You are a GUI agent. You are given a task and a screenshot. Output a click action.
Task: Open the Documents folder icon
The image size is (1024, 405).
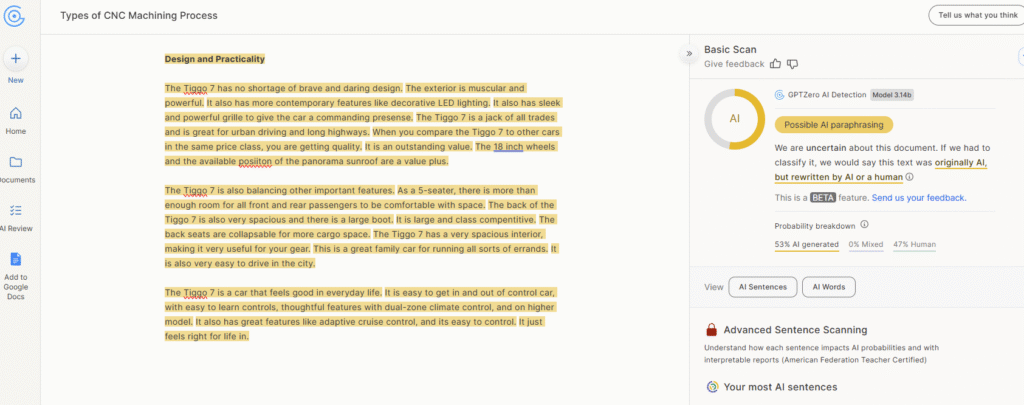(16, 162)
